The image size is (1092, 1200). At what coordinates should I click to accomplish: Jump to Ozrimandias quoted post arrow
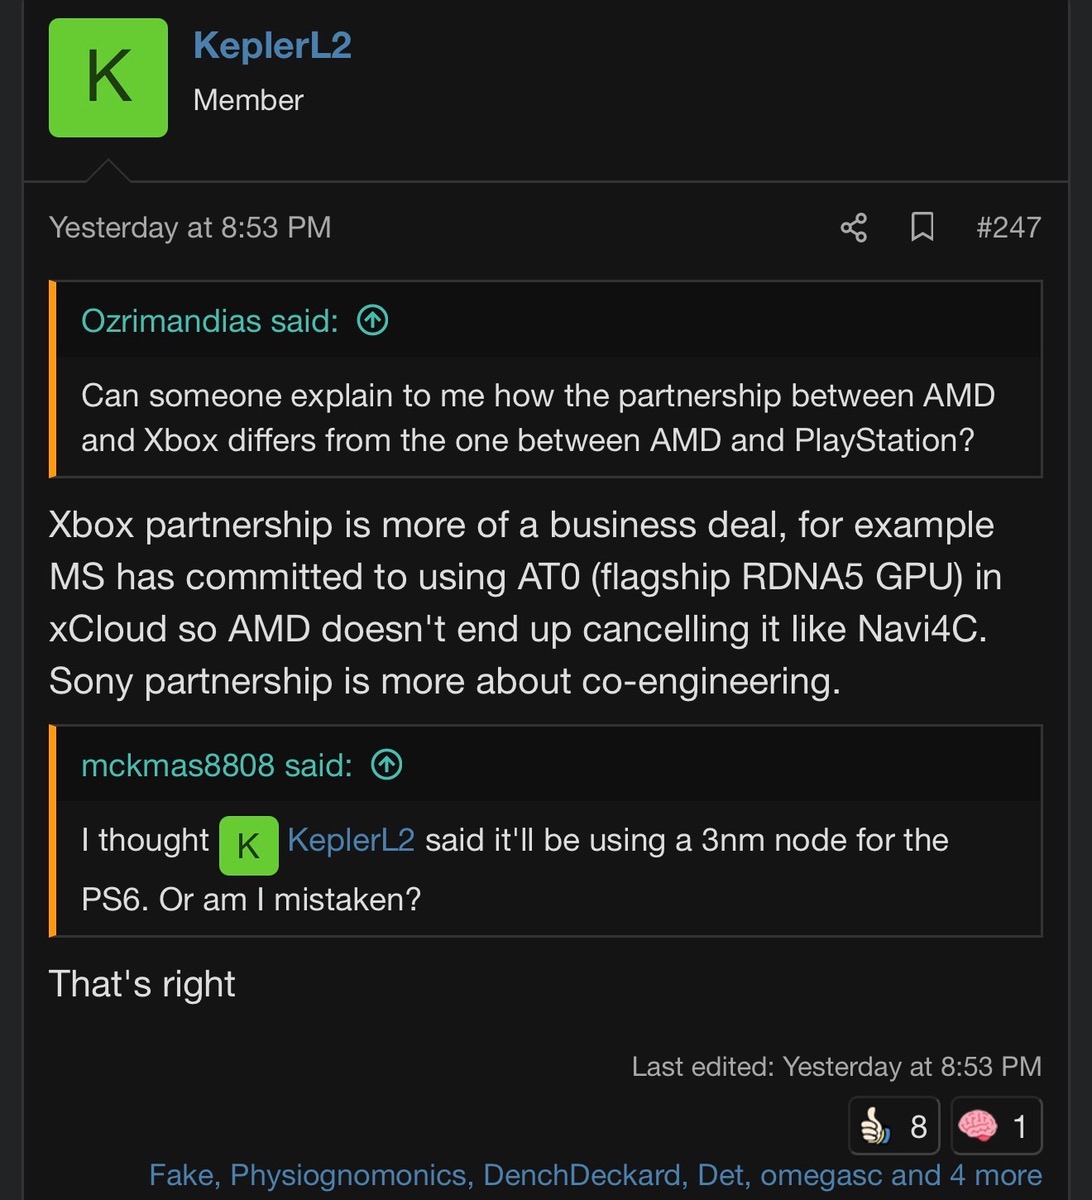point(373,321)
